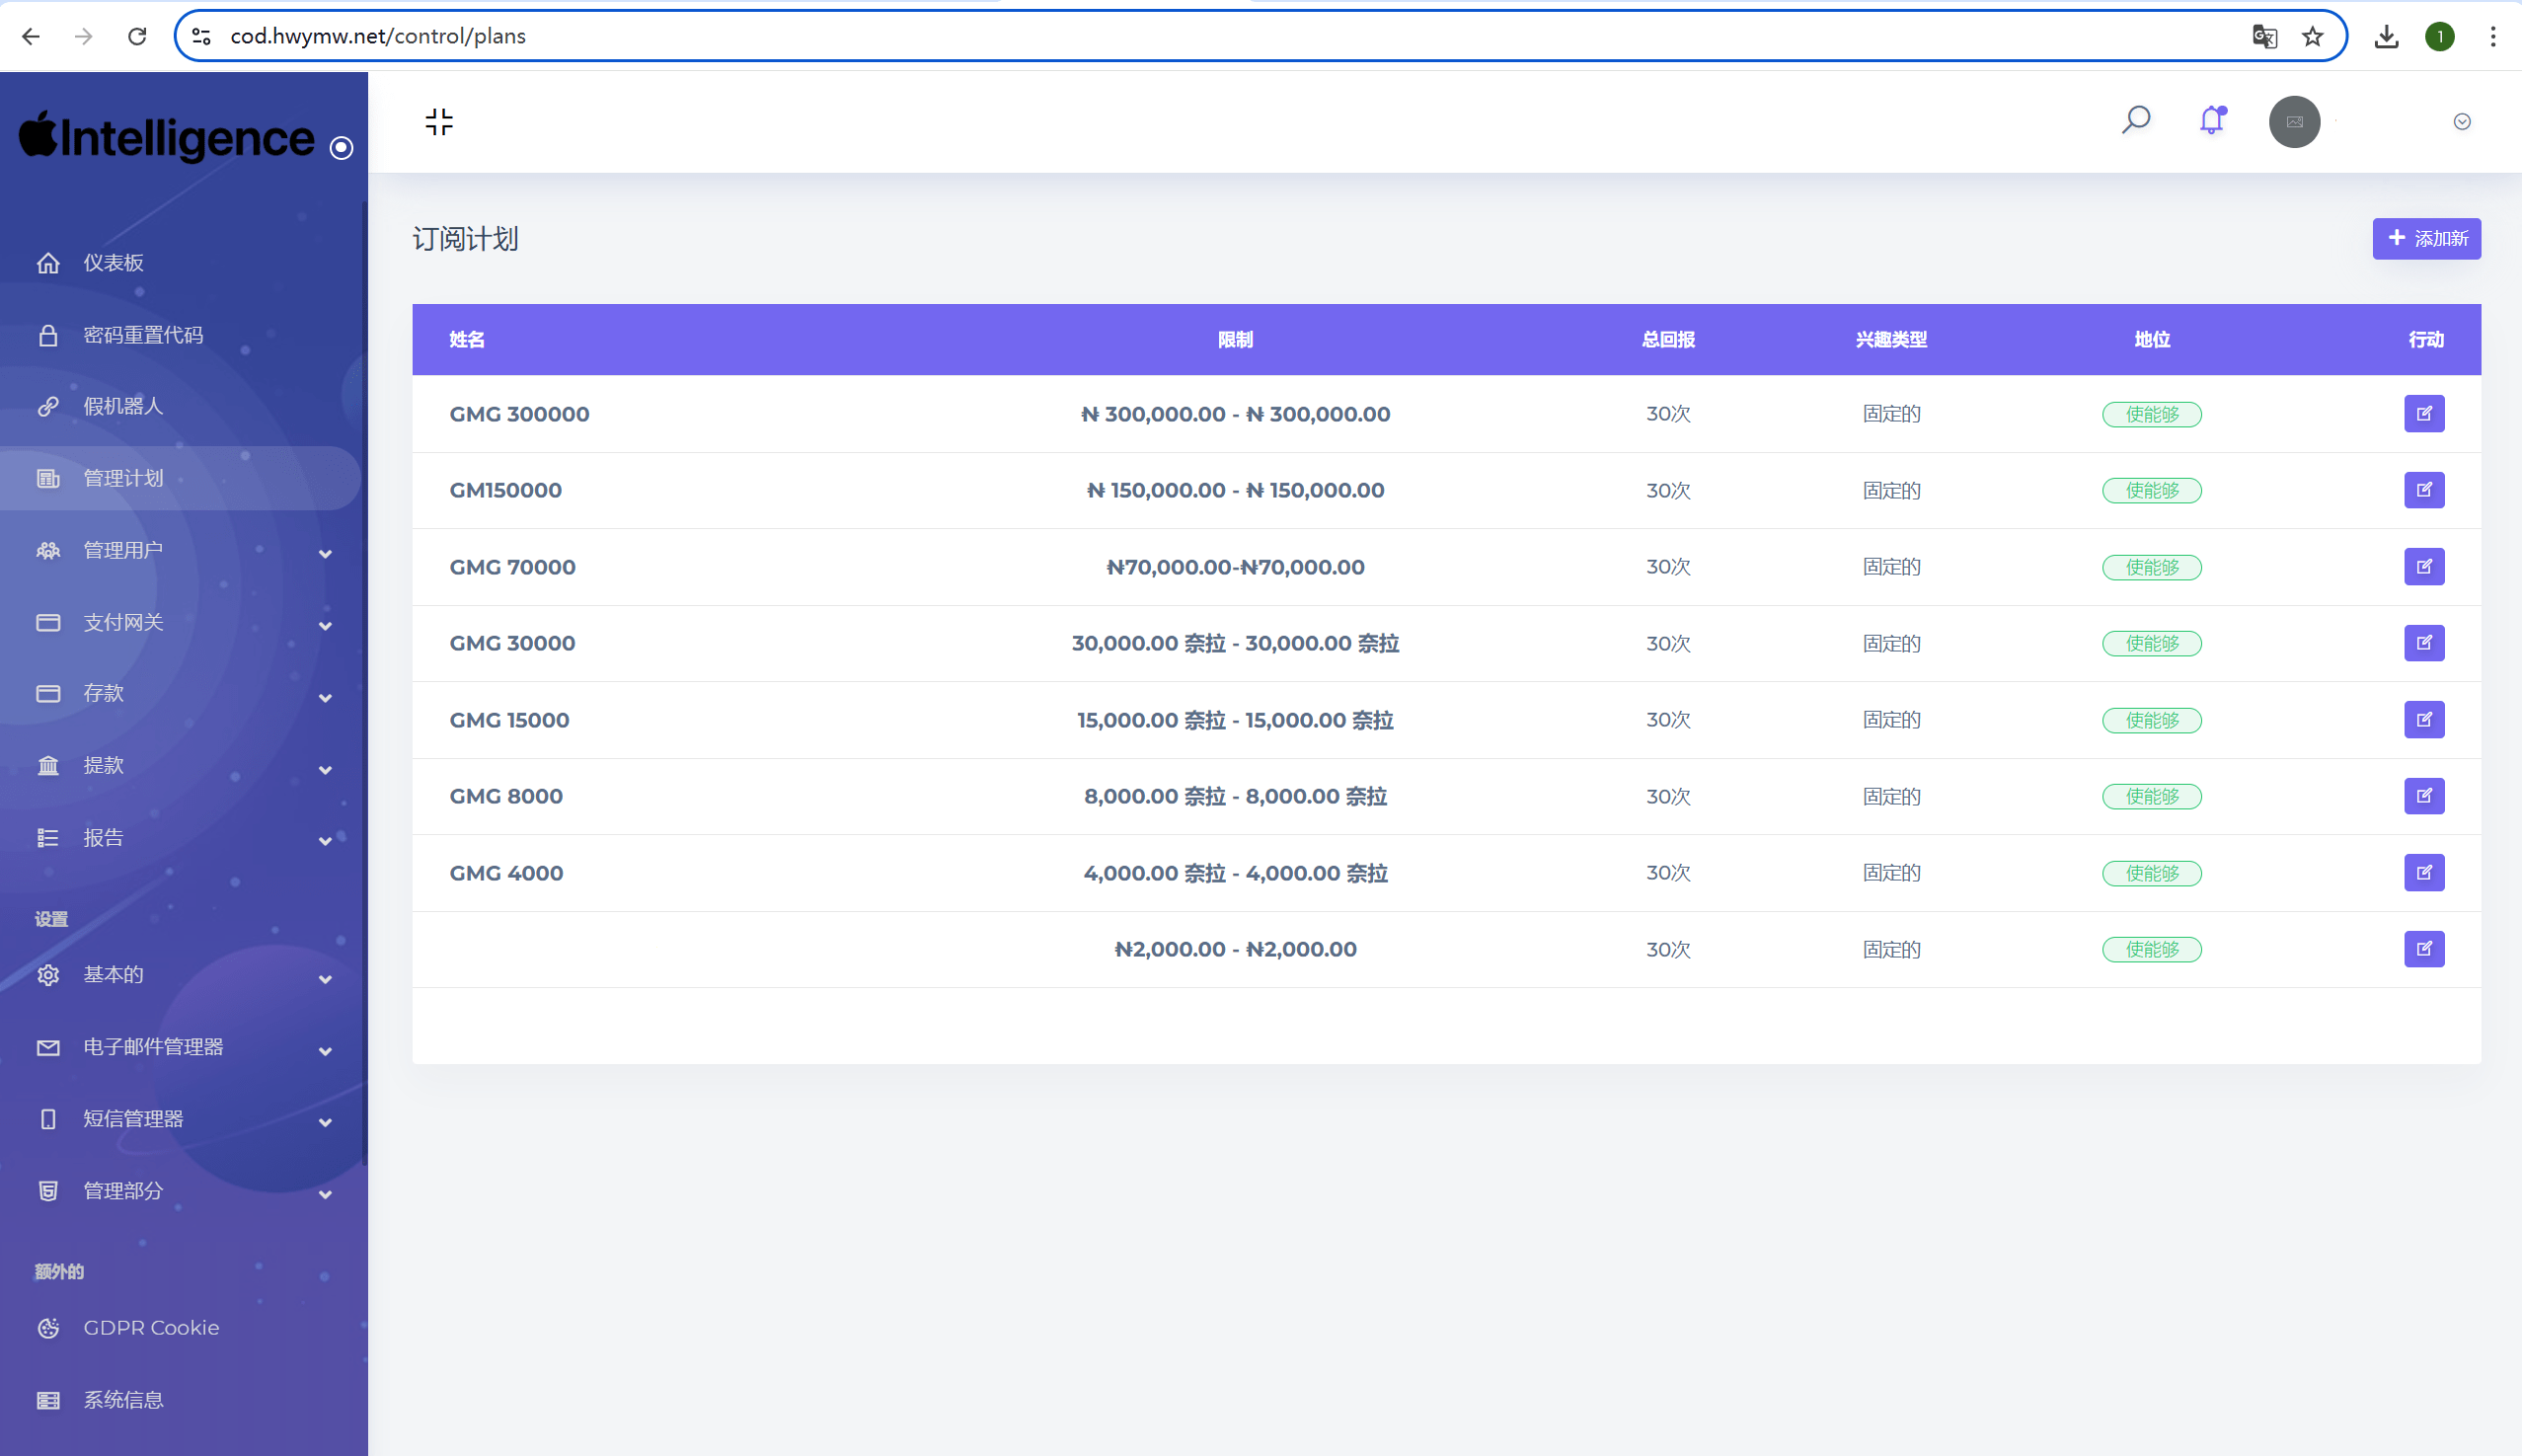
Task: Open 仪表板 dashboard menu item
Action: pyautogui.click(x=113, y=262)
